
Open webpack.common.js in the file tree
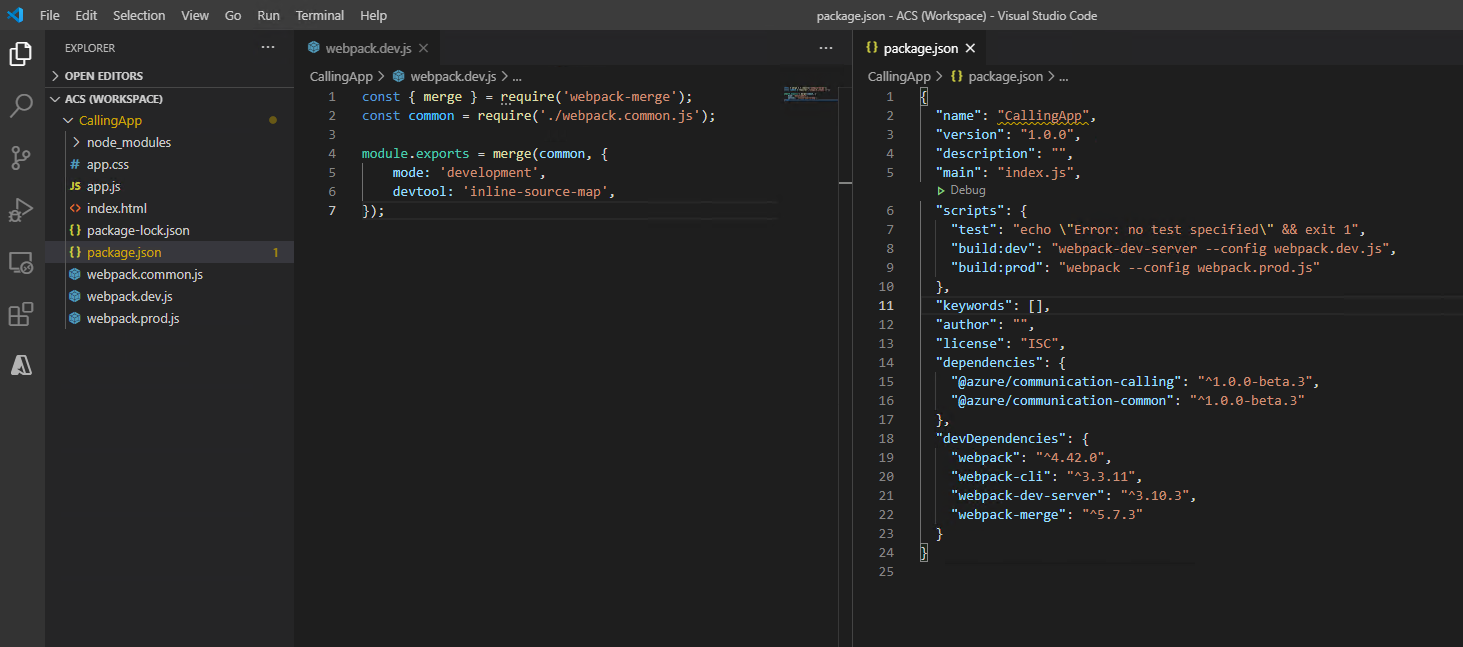point(144,274)
